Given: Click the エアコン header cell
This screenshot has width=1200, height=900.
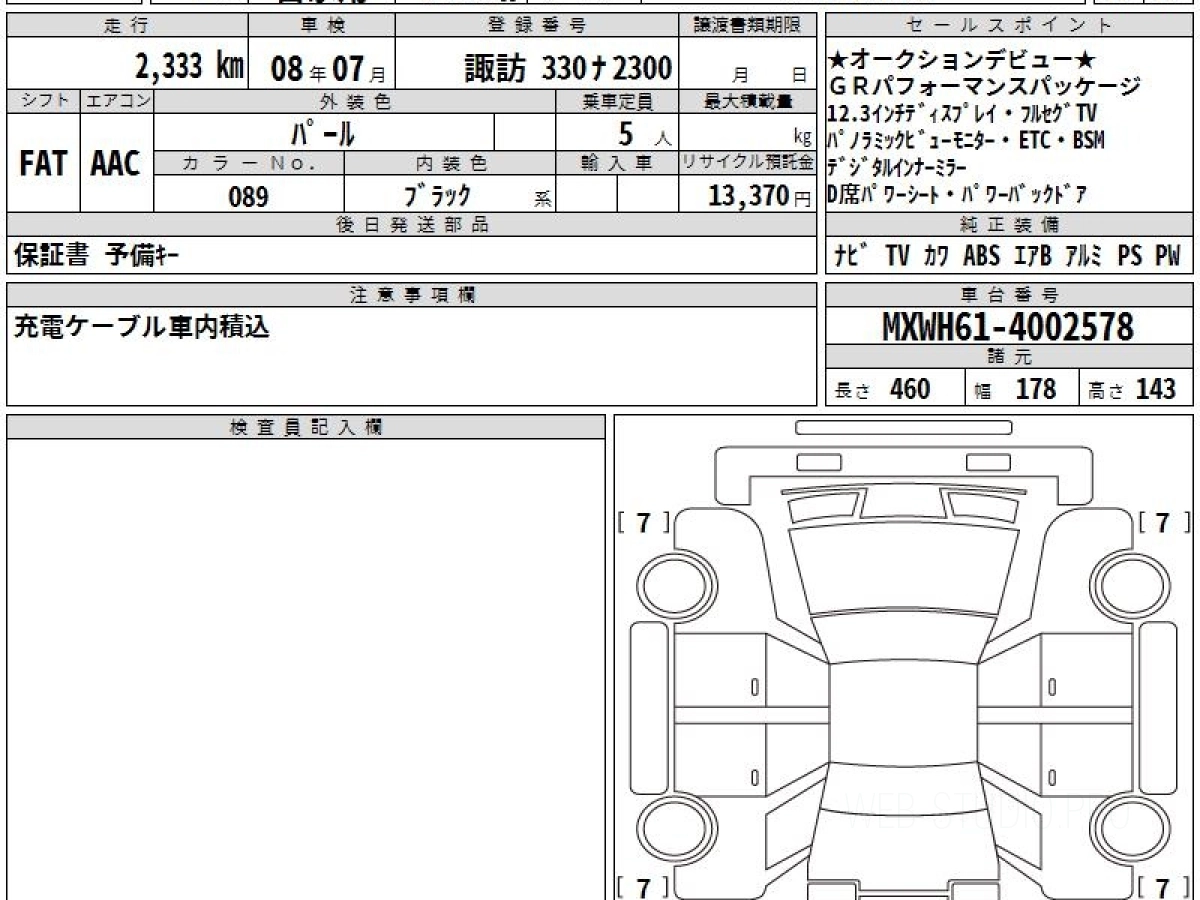Looking at the screenshot, I should click(x=118, y=101).
